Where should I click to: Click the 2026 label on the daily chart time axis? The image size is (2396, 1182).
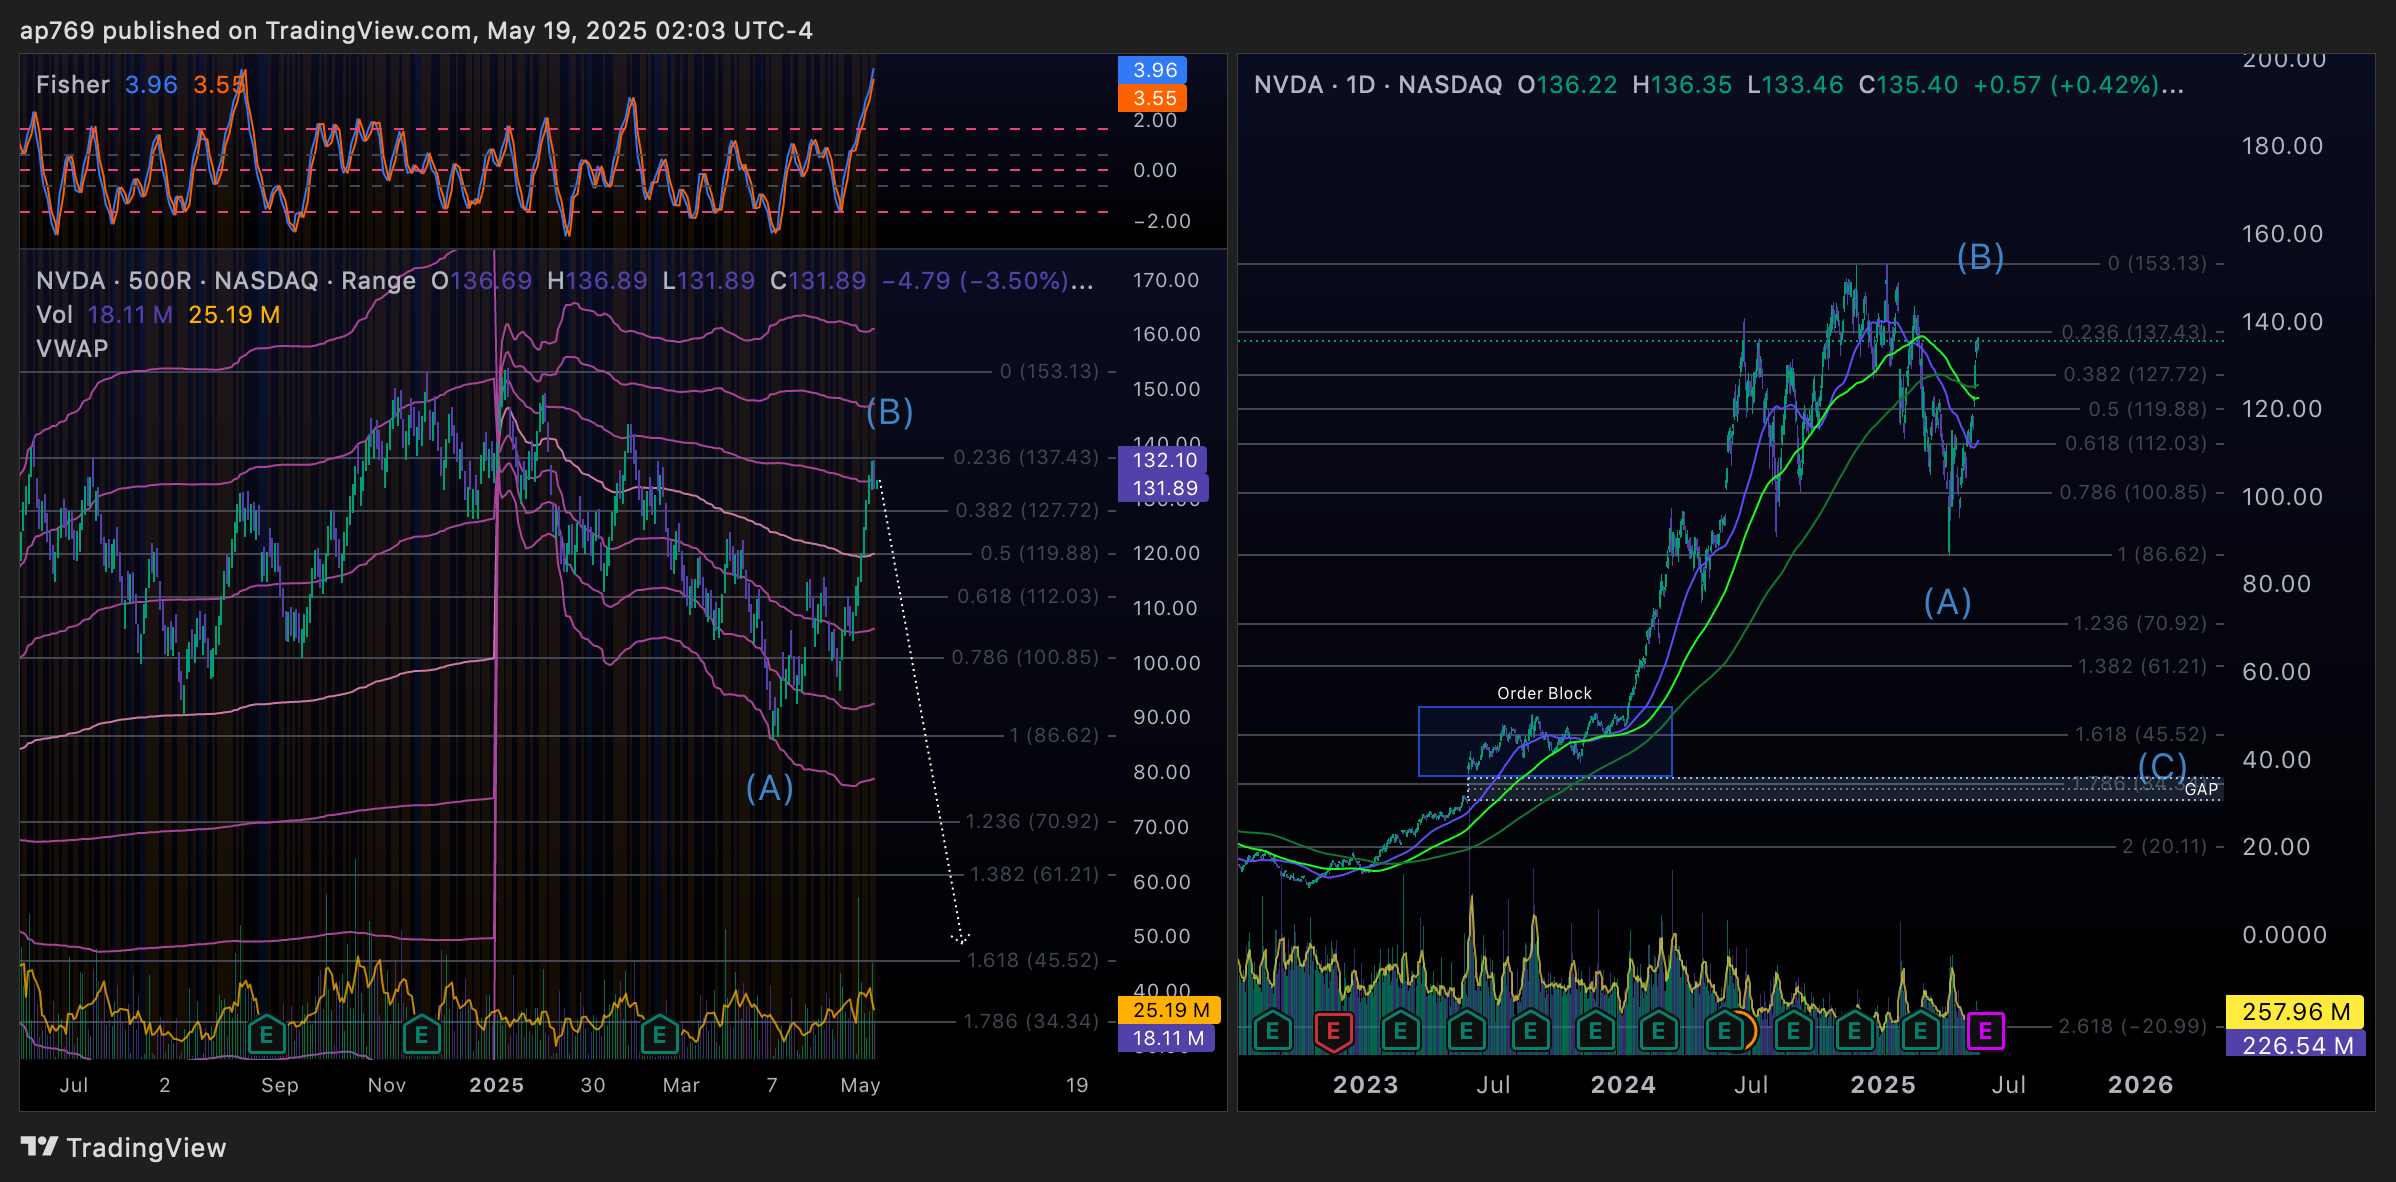point(2141,1085)
